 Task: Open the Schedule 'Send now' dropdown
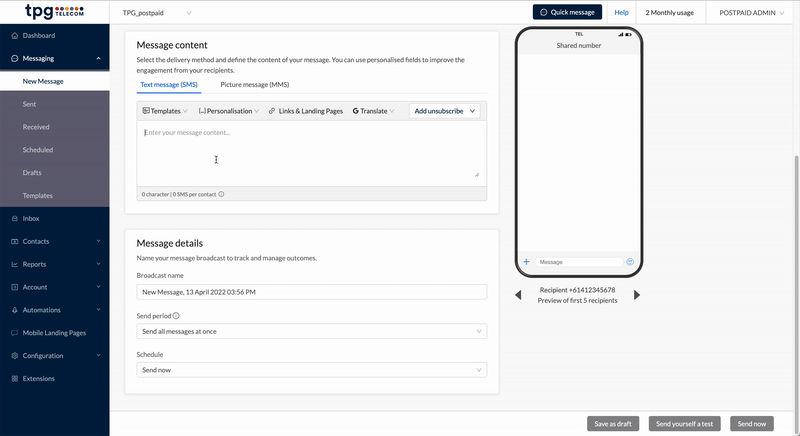click(x=311, y=370)
